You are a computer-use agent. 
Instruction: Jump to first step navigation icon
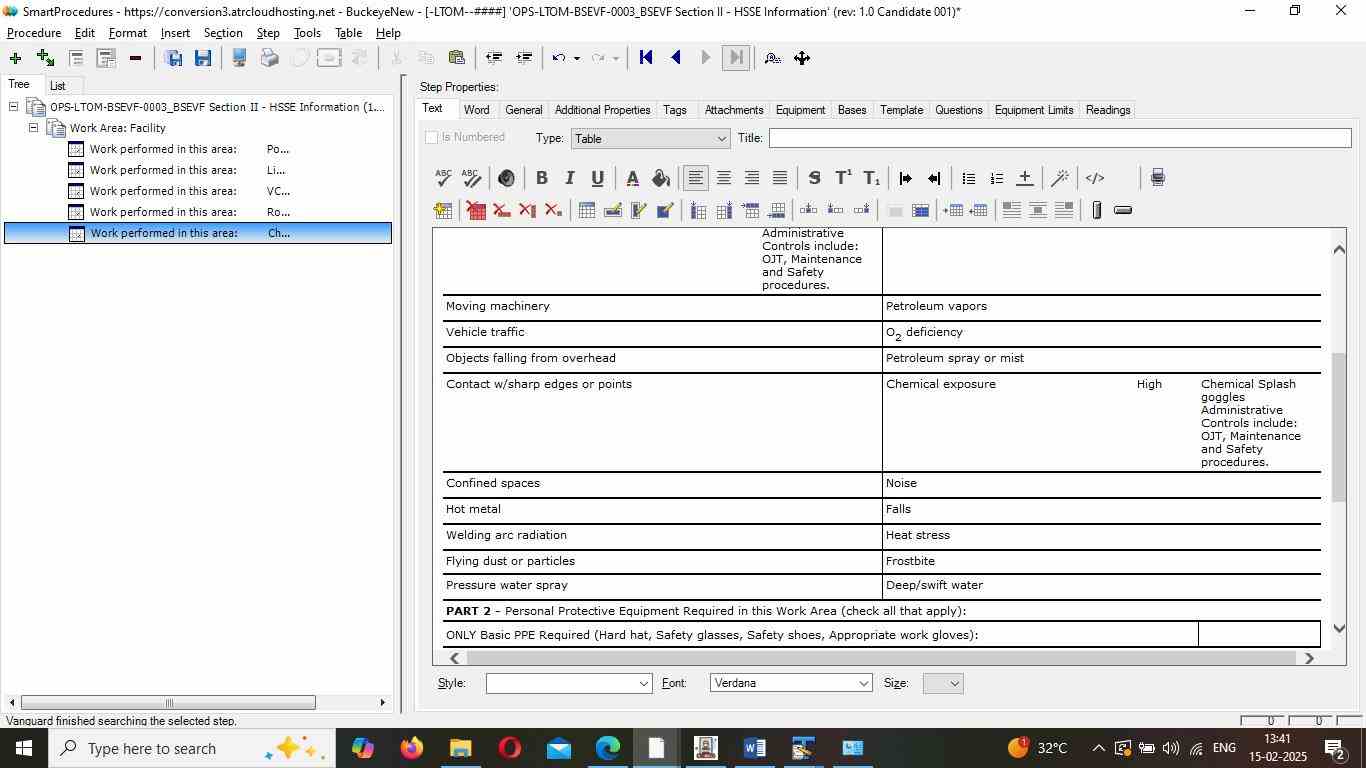tap(646, 58)
